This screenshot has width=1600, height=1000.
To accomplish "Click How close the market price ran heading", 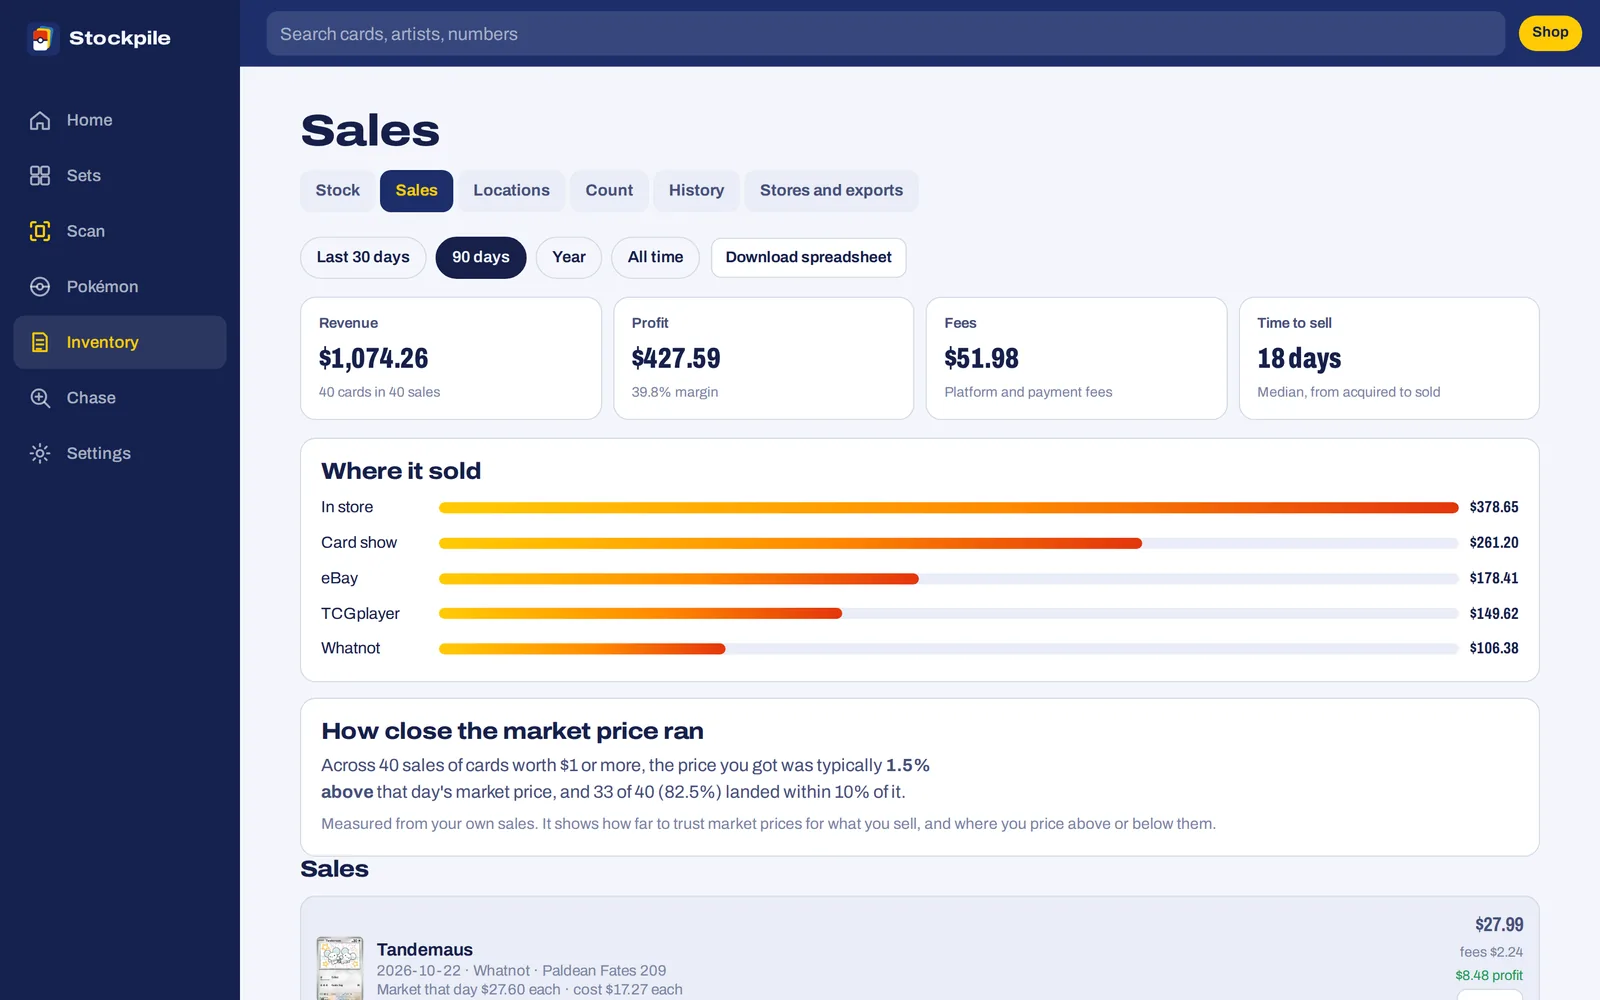I will [x=512, y=732].
